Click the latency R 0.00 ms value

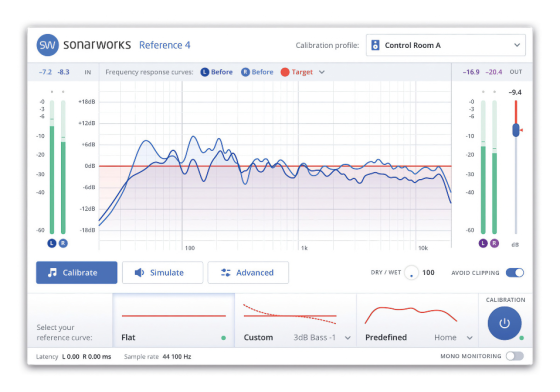pos(97,357)
